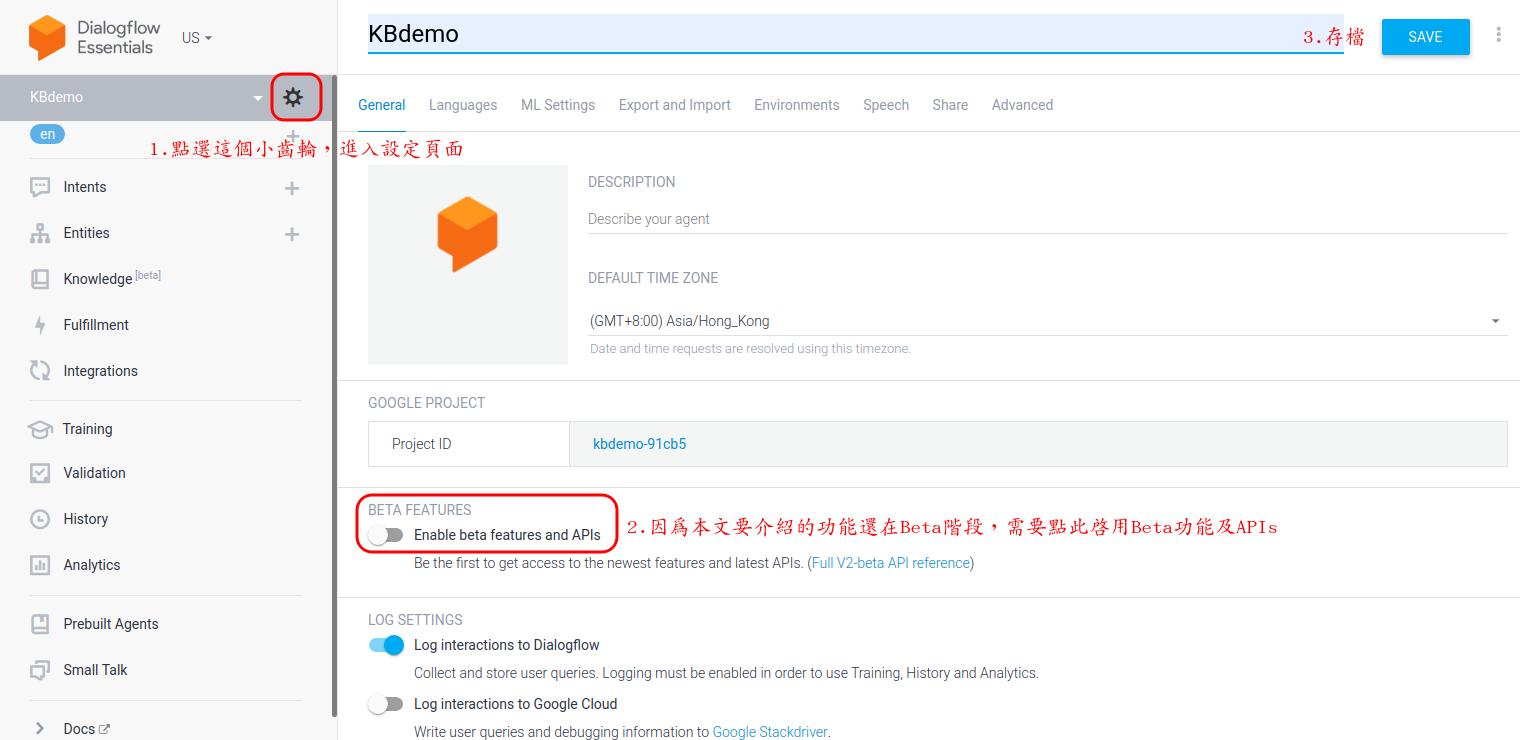This screenshot has height=740, width=1520.
Task: Click the Entities sidebar icon
Action: click(40, 233)
